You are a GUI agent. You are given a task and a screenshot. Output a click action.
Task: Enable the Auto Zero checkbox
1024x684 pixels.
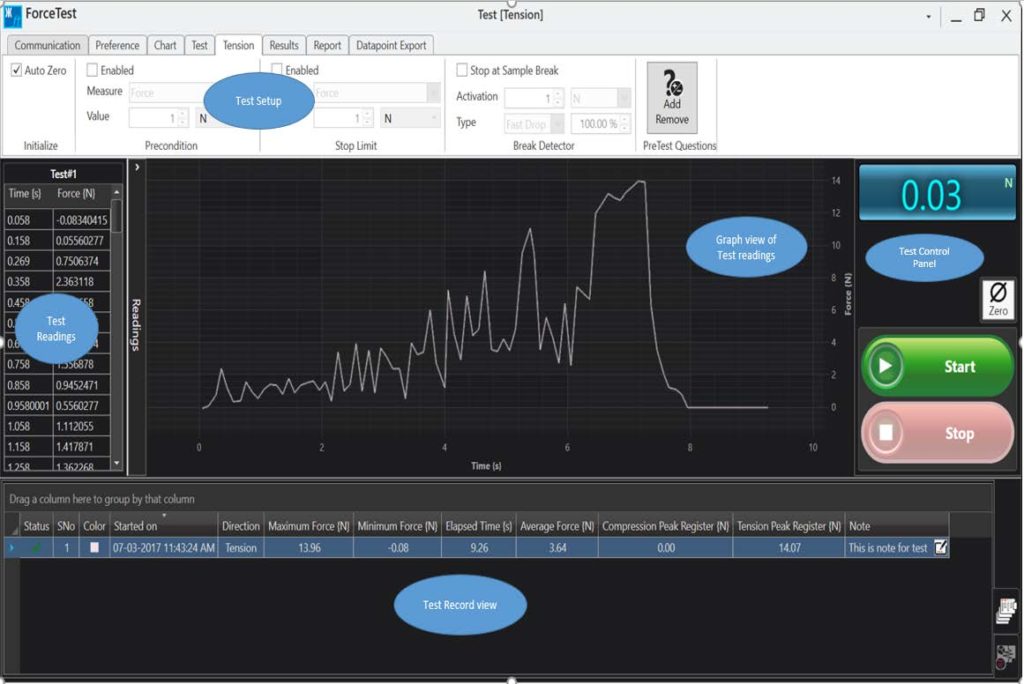tap(15, 70)
